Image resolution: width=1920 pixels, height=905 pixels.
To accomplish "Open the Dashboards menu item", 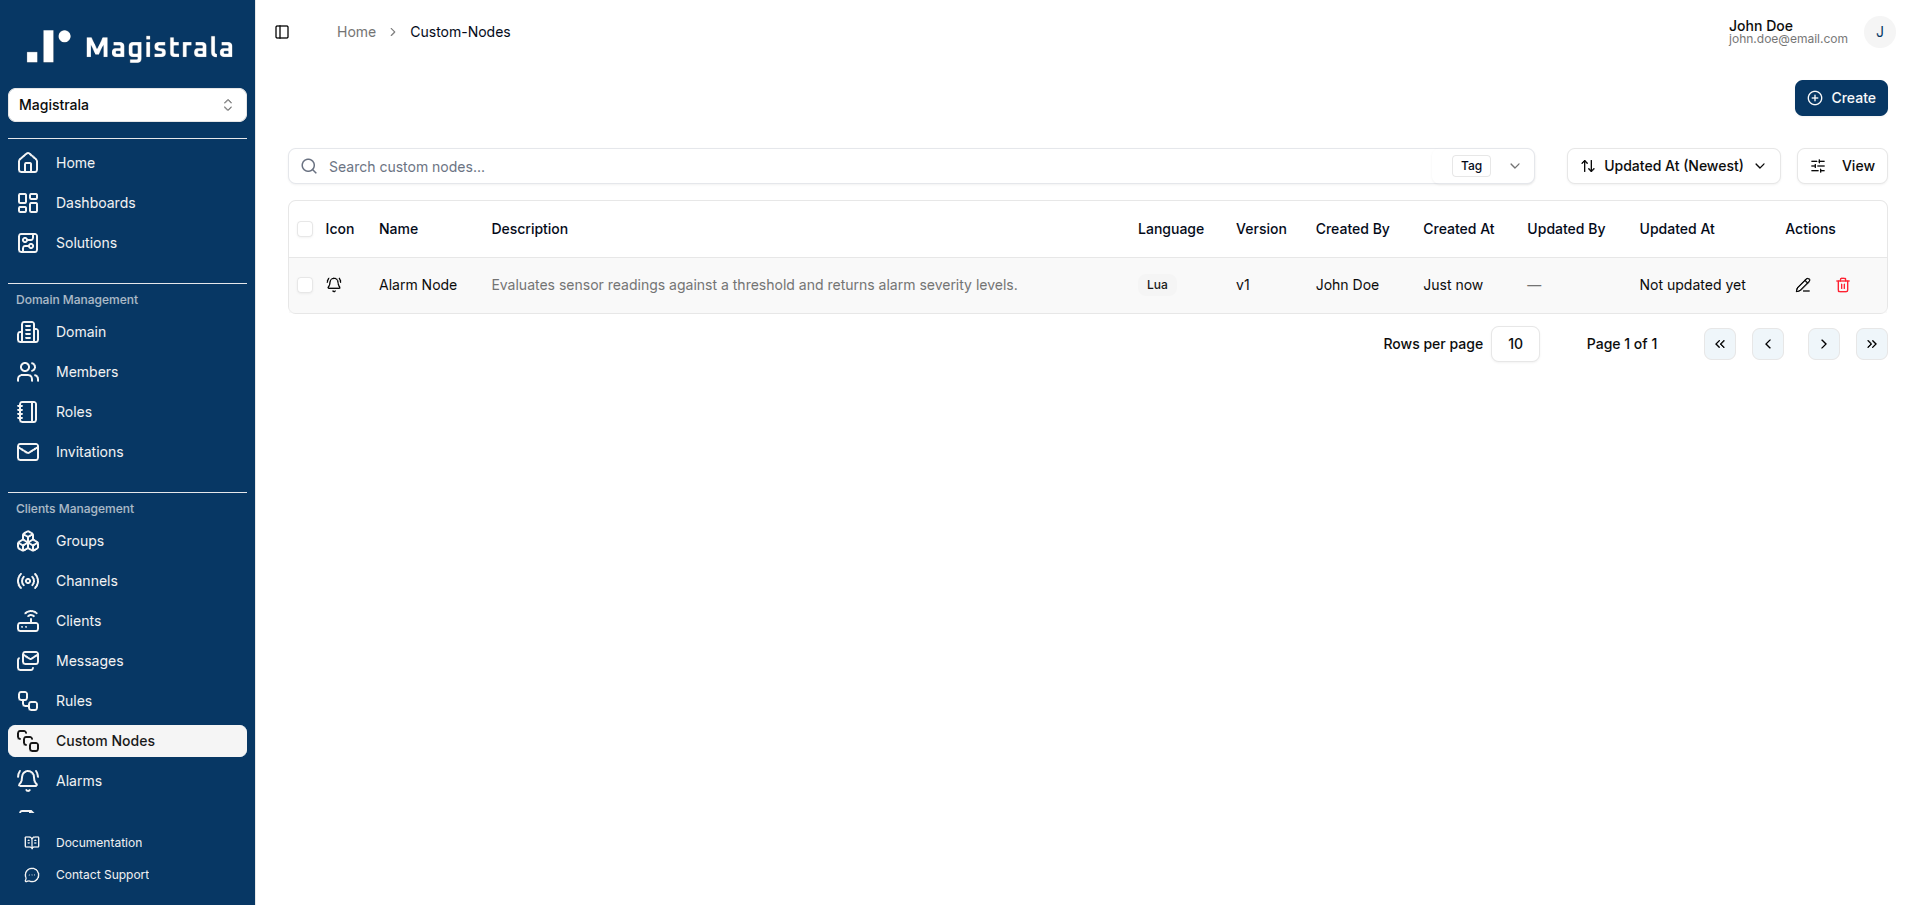I will click(x=127, y=203).
